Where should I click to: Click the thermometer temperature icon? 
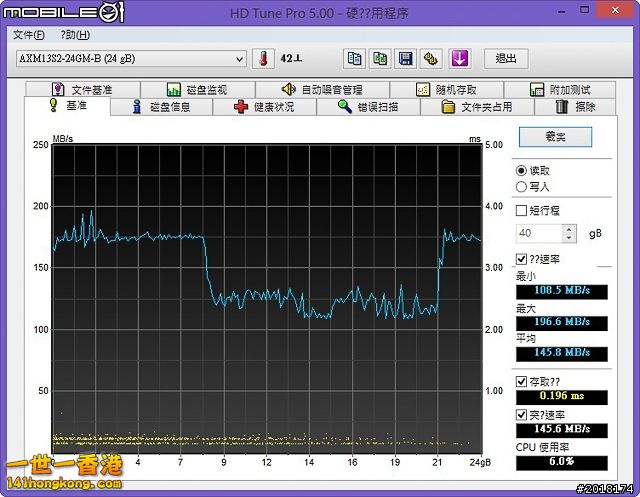tap(263, 58)
